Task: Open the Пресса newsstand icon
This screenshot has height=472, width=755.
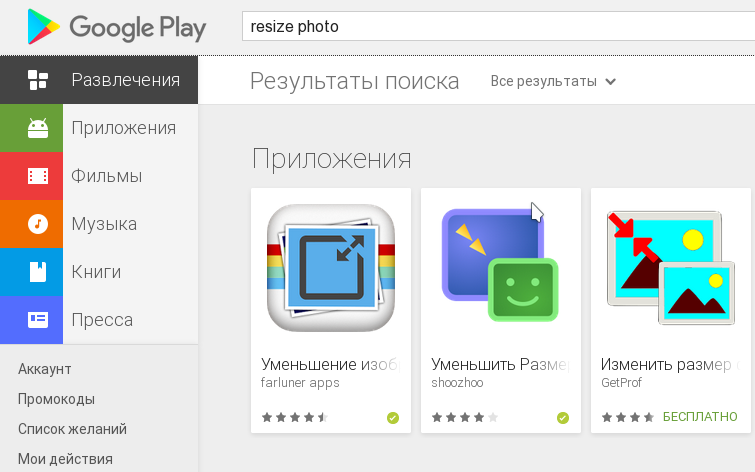Action: tap(38, 320)
